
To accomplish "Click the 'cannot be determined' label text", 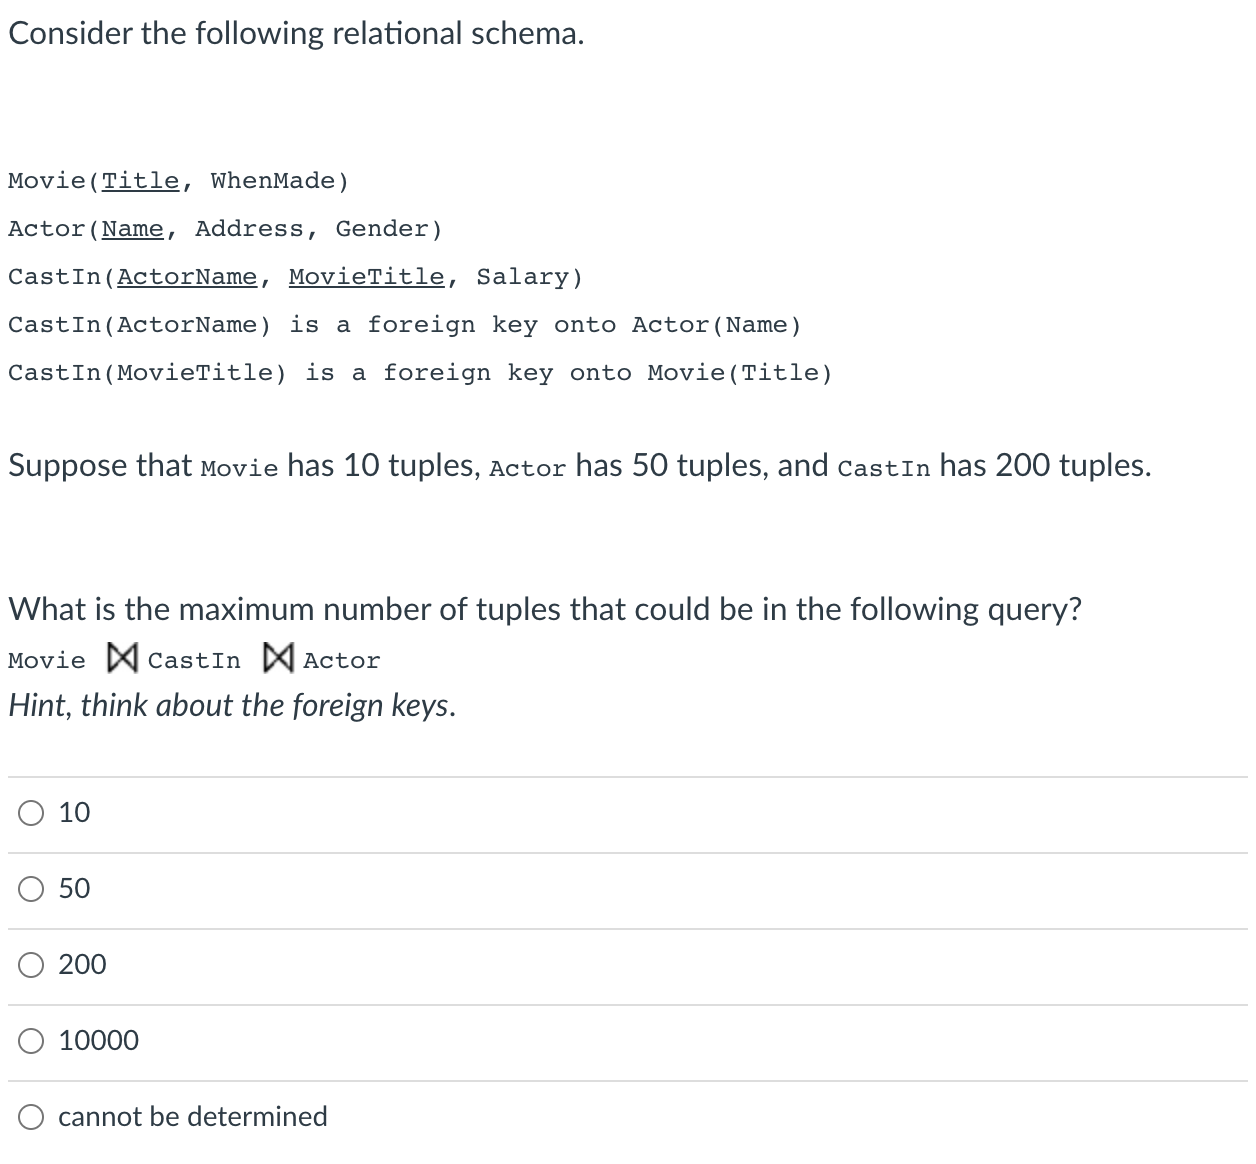I will [x=193, y=1117].
